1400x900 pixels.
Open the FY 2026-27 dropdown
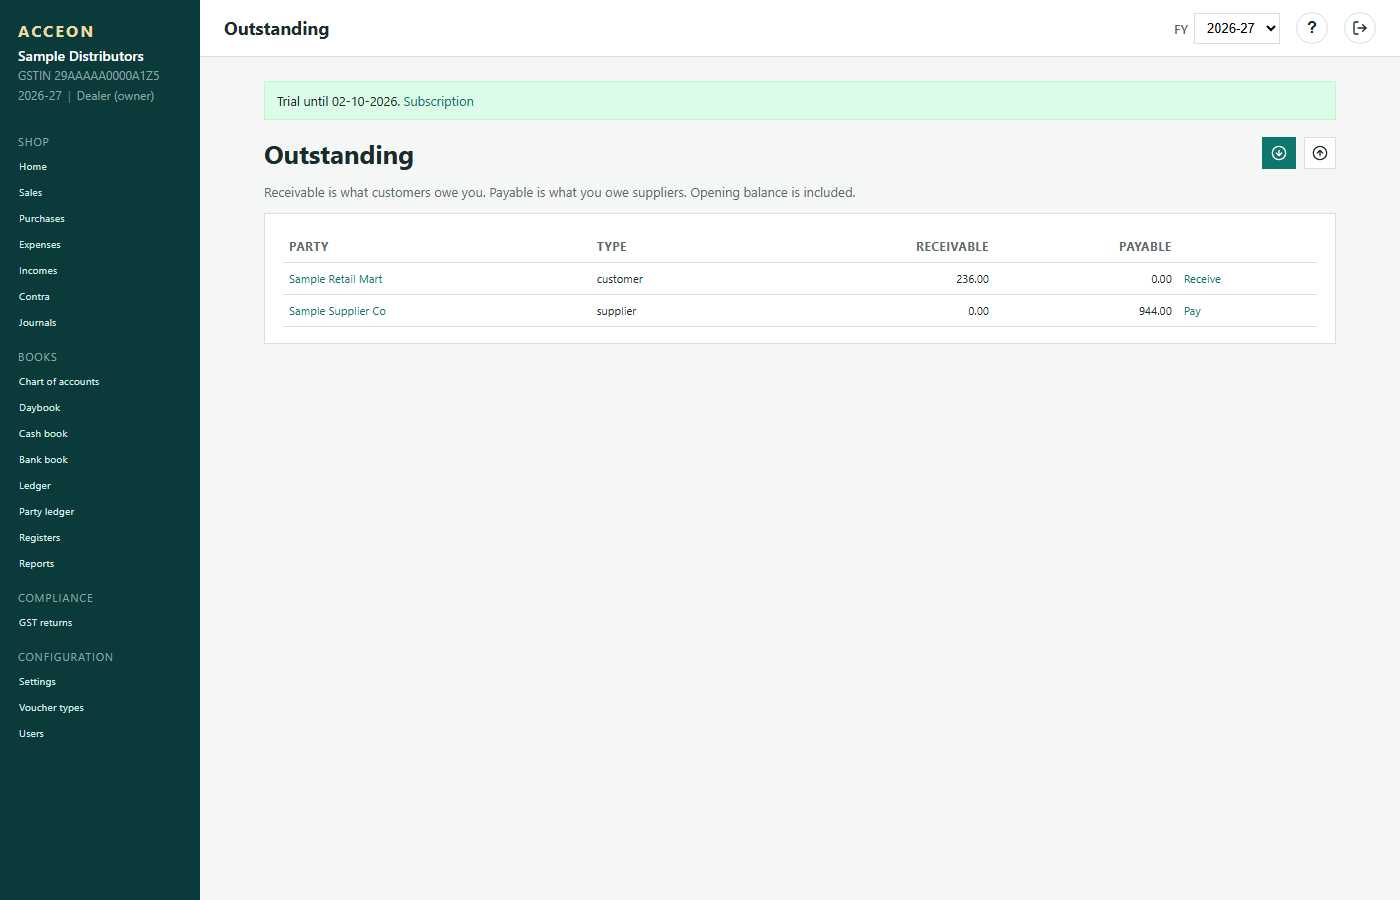1237,28
